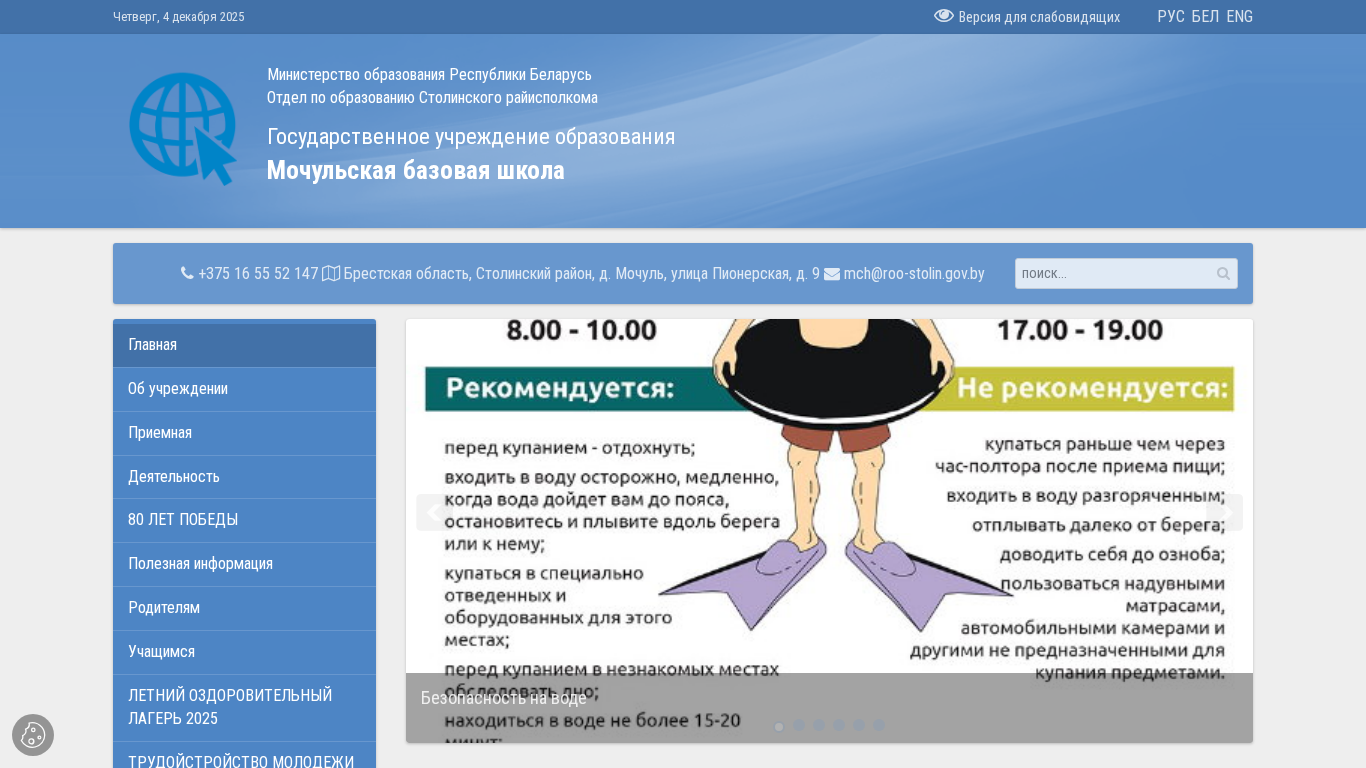This screenshot has width=1366, height=768.
Task: Open cookie settings via the cookie icon
Action: coord(33,735)
